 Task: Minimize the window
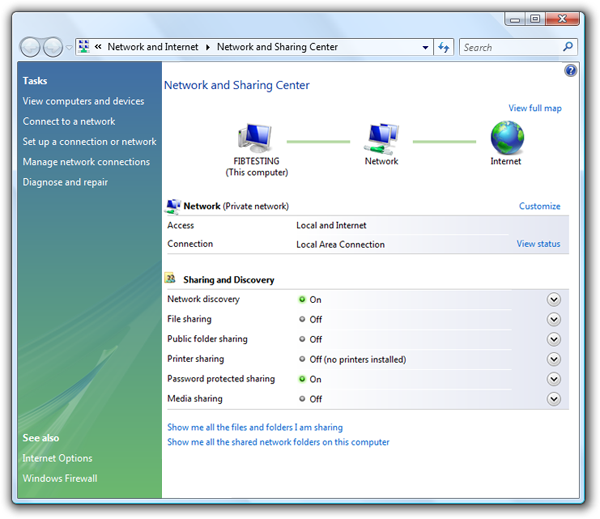[515, 19]
